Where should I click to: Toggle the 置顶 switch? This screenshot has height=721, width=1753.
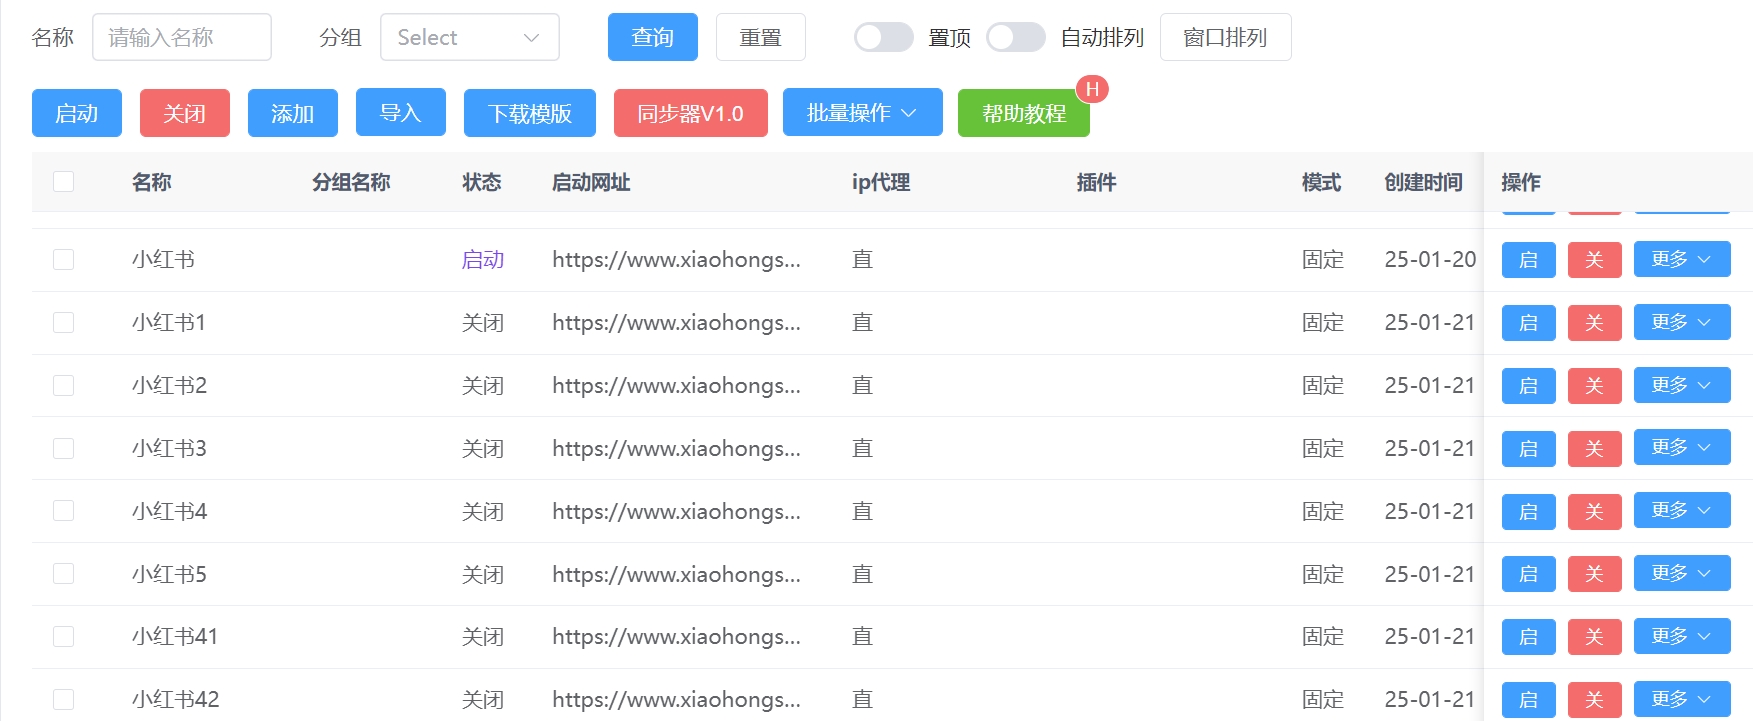coord(884,37)
